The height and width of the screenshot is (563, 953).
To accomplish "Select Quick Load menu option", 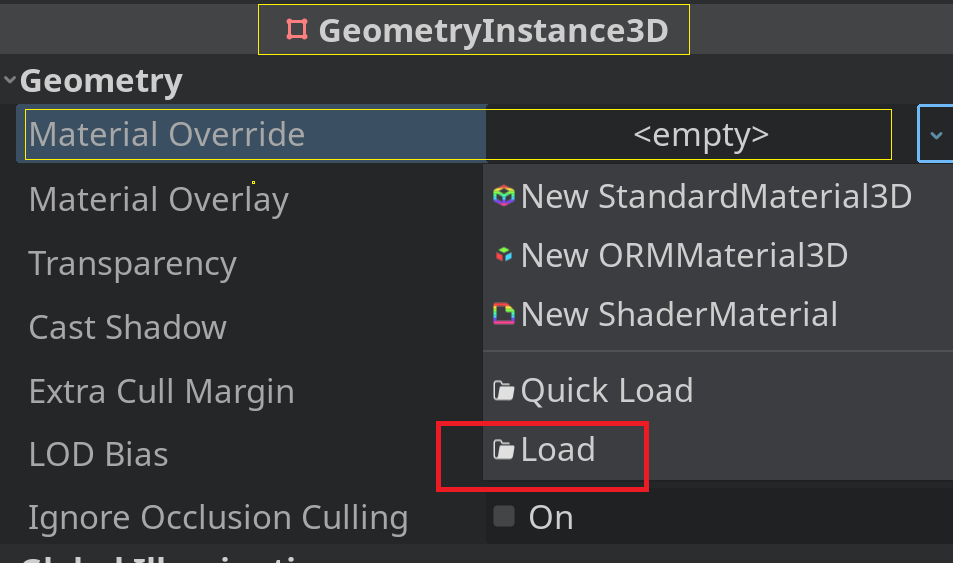I will (x=607, y=390).
